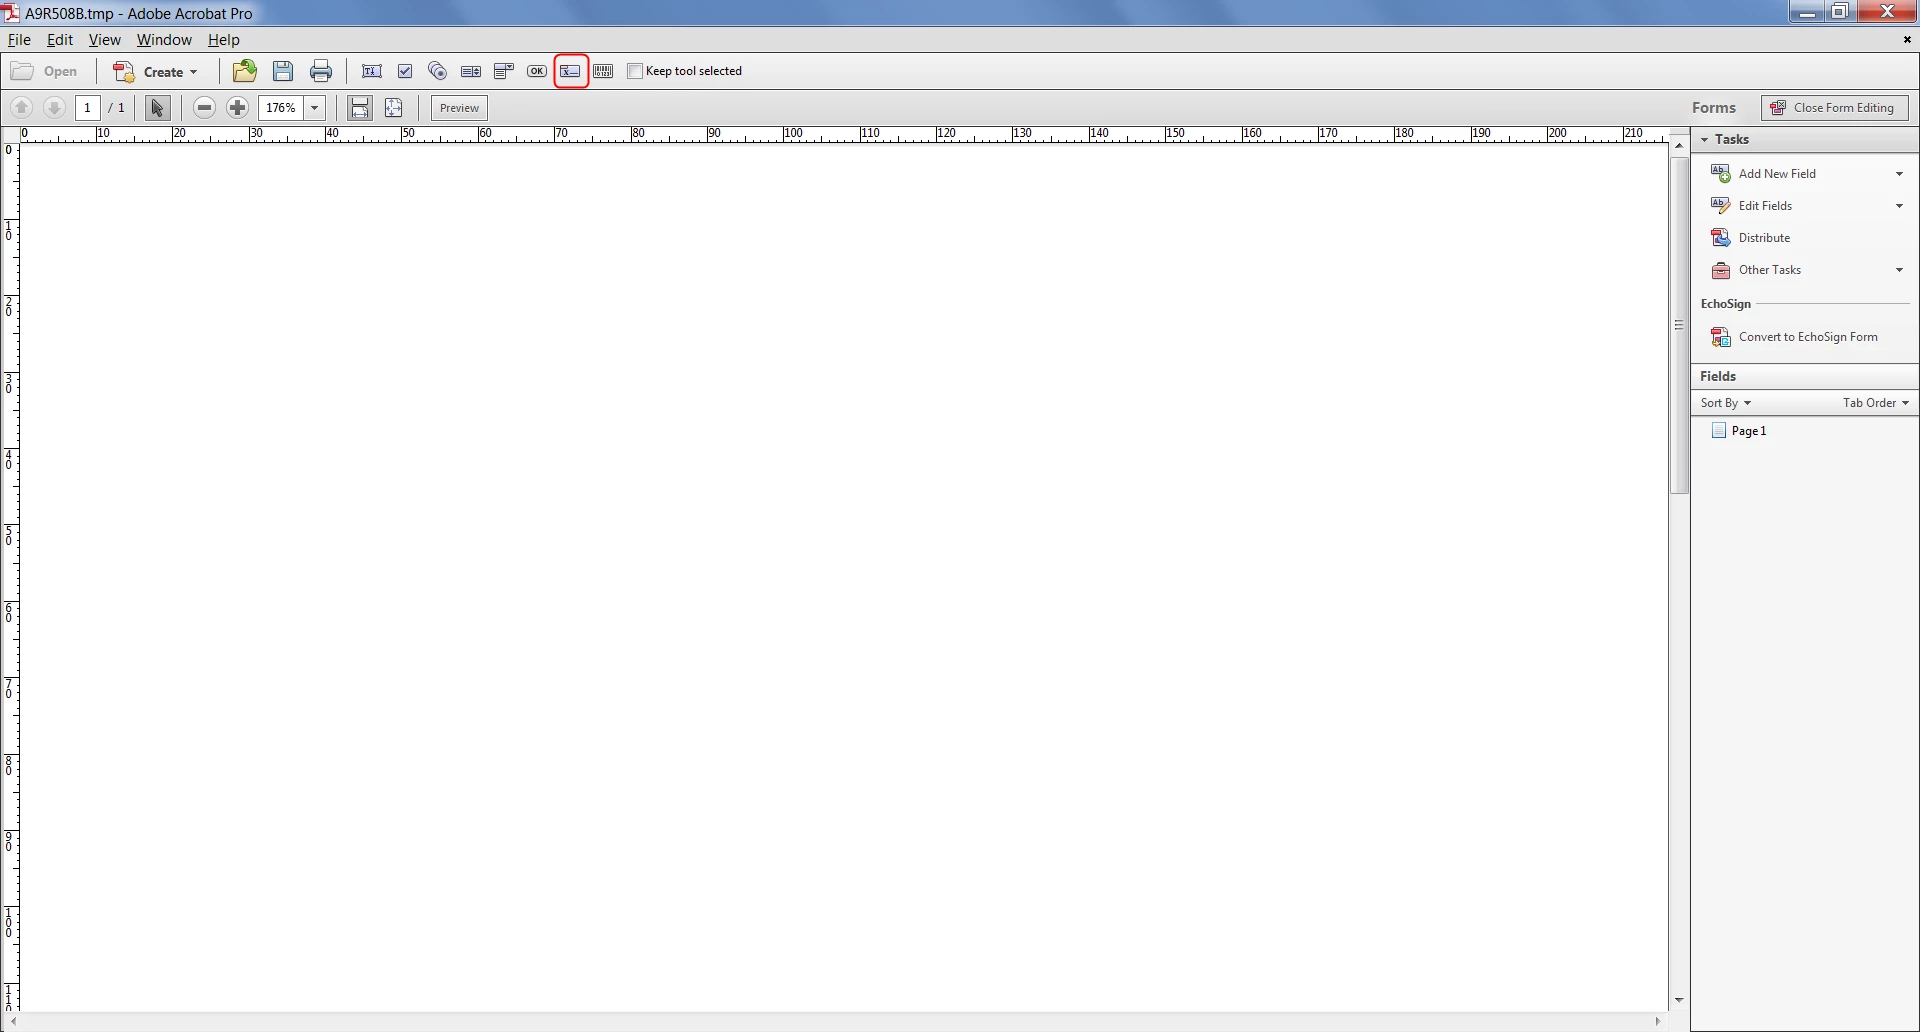Click the page number input field
The height and width of the screenshot is (1032, 1920).
[88, 107]
